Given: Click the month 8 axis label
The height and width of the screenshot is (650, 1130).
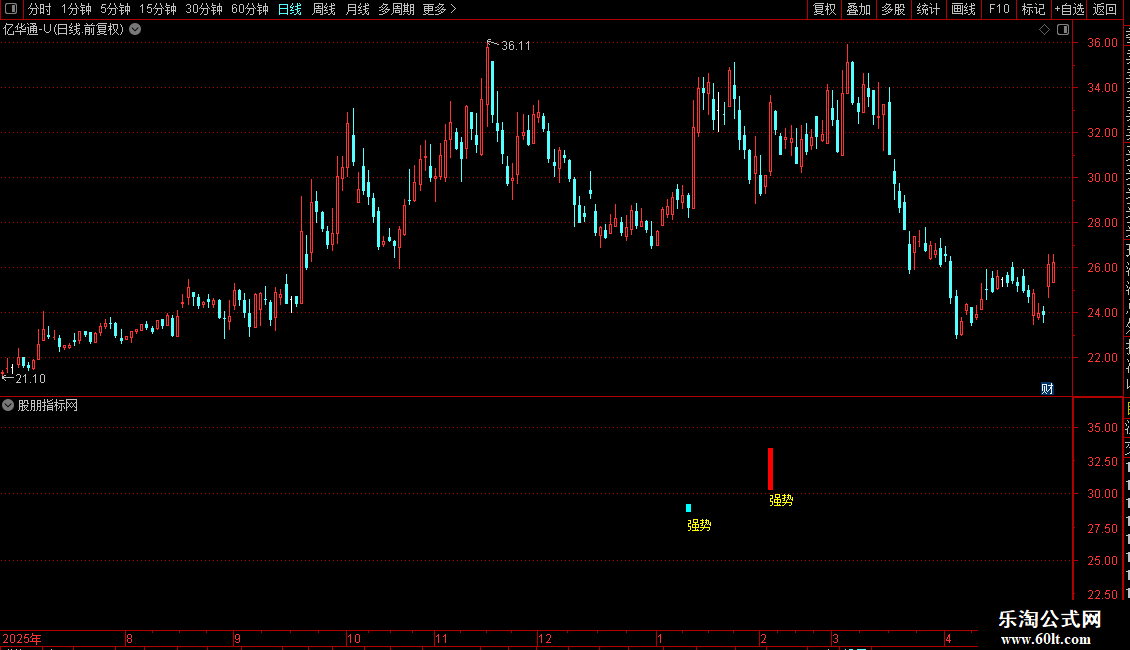Looking at the screenshot, I should [x=130, y=638].
